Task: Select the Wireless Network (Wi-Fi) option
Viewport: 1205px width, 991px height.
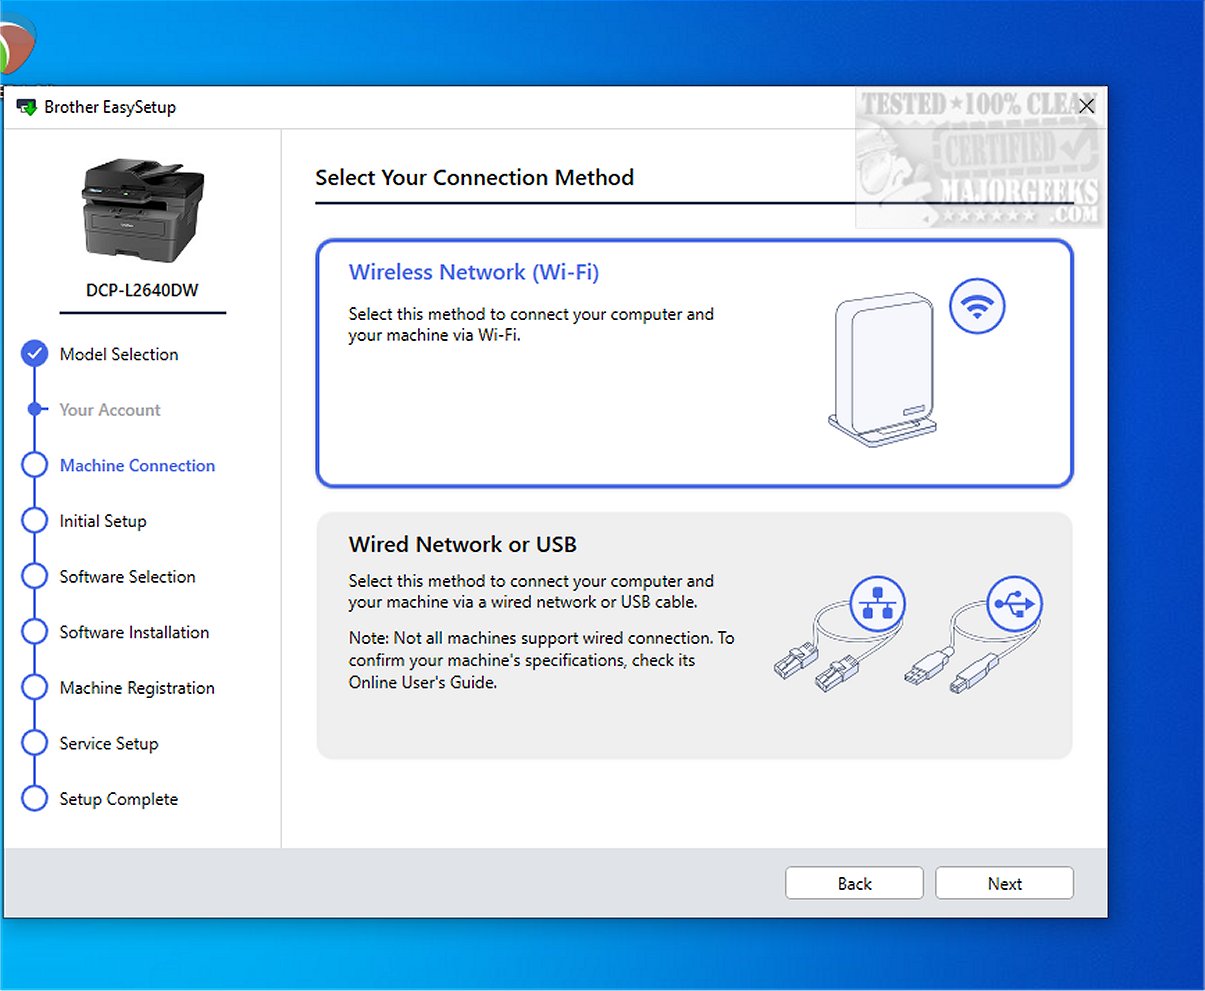Action: (694, 363)
